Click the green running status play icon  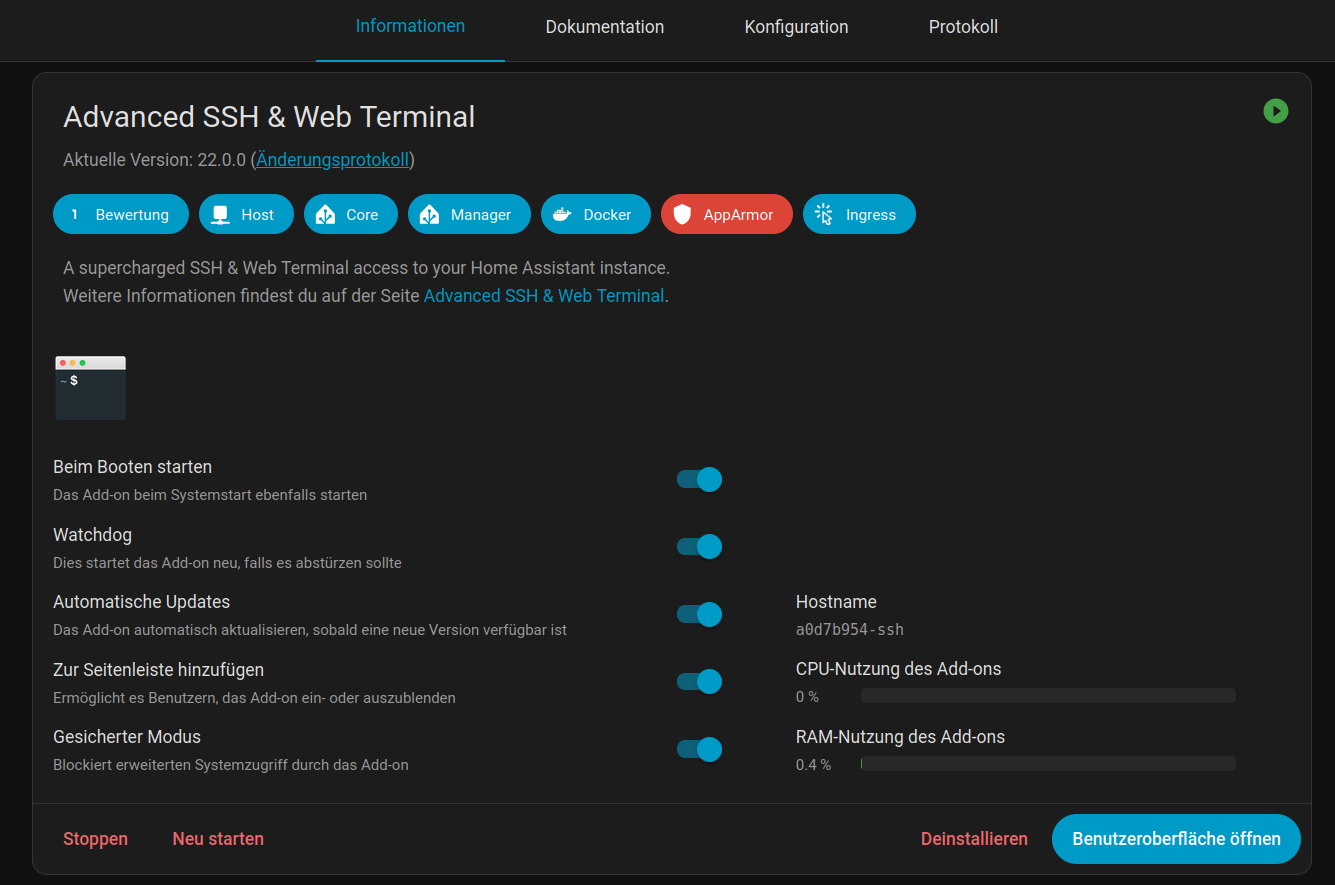[x=1275, y=111]
